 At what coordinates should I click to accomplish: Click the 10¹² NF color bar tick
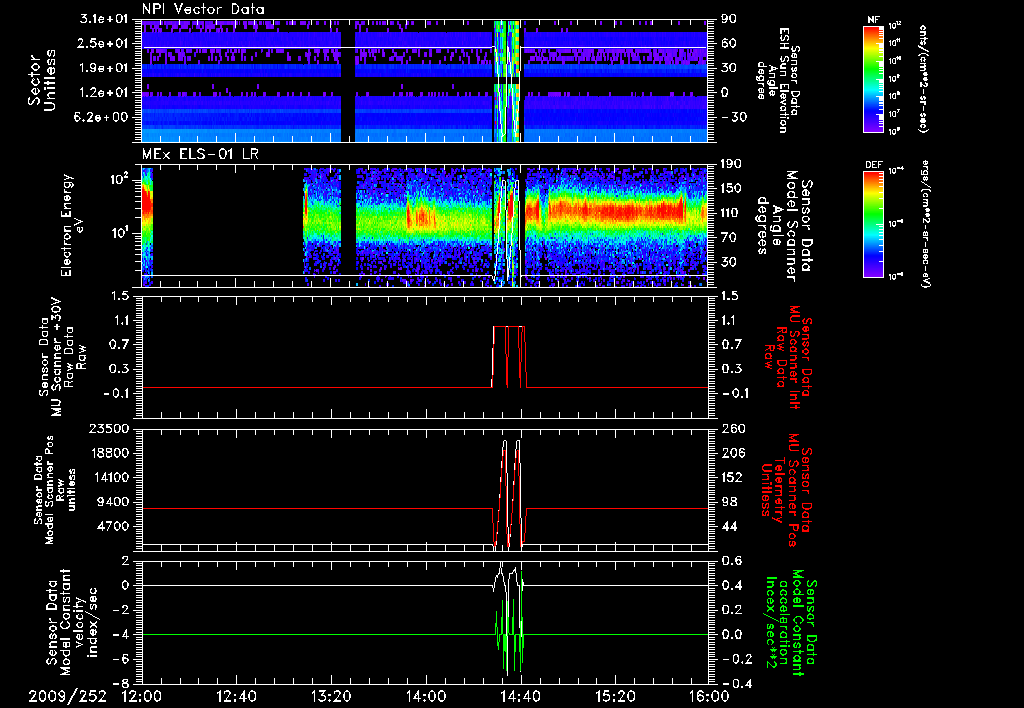[895, 25]
